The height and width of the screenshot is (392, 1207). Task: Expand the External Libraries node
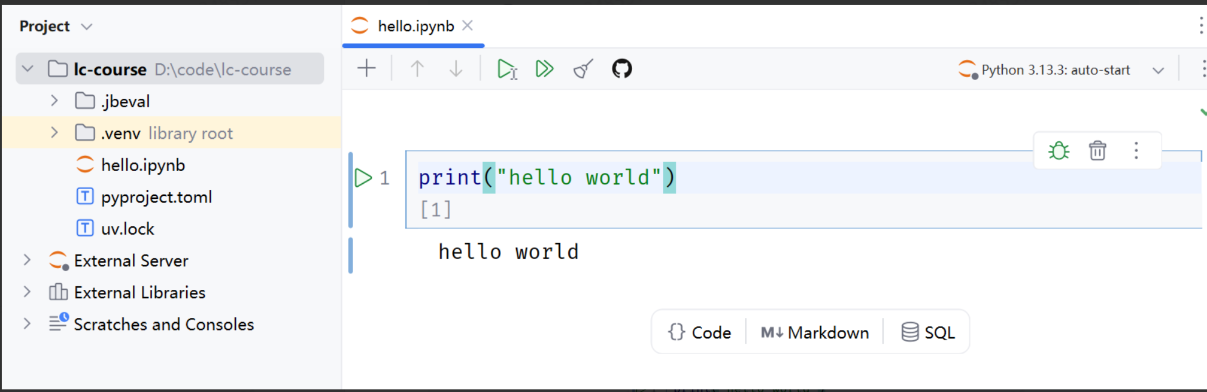pyautogui.click(x=28, y=292)
